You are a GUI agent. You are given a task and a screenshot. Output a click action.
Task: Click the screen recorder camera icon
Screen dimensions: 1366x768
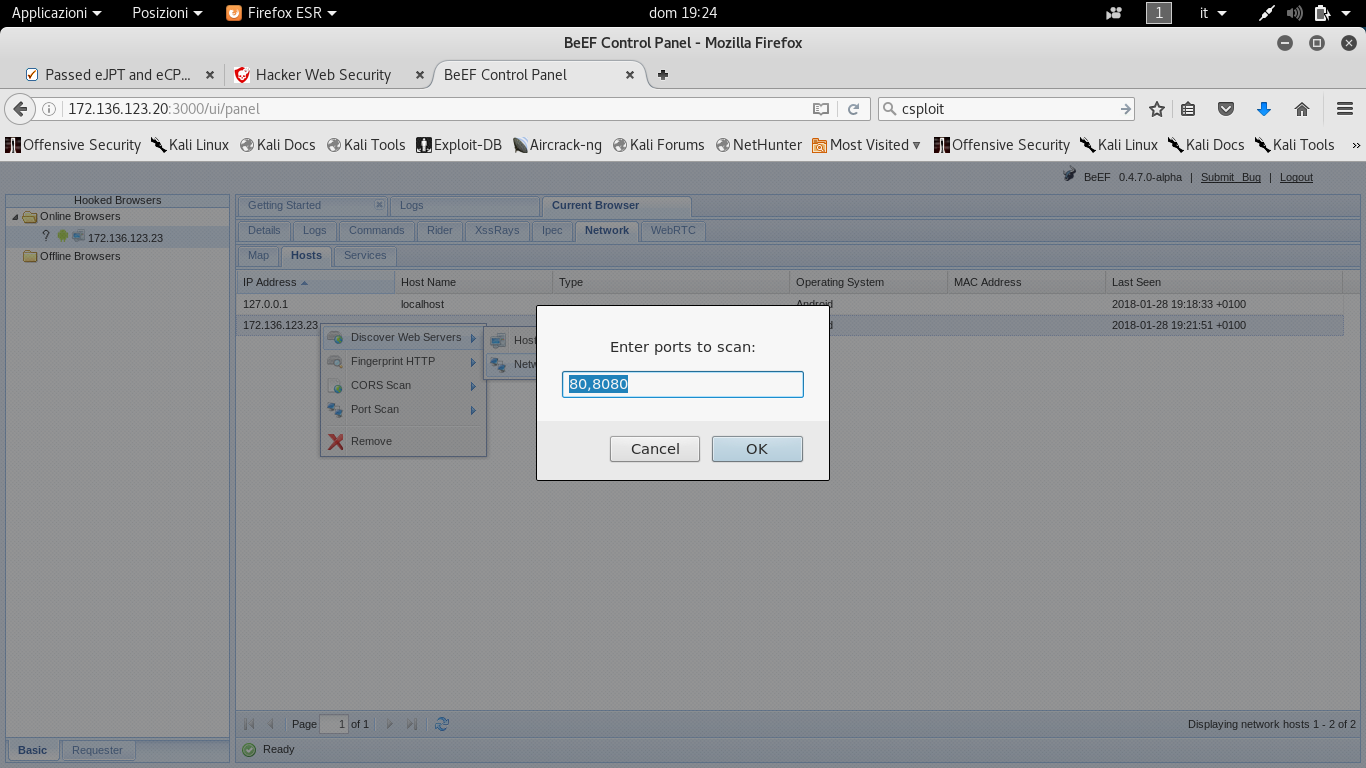[x=1114, y=13]
